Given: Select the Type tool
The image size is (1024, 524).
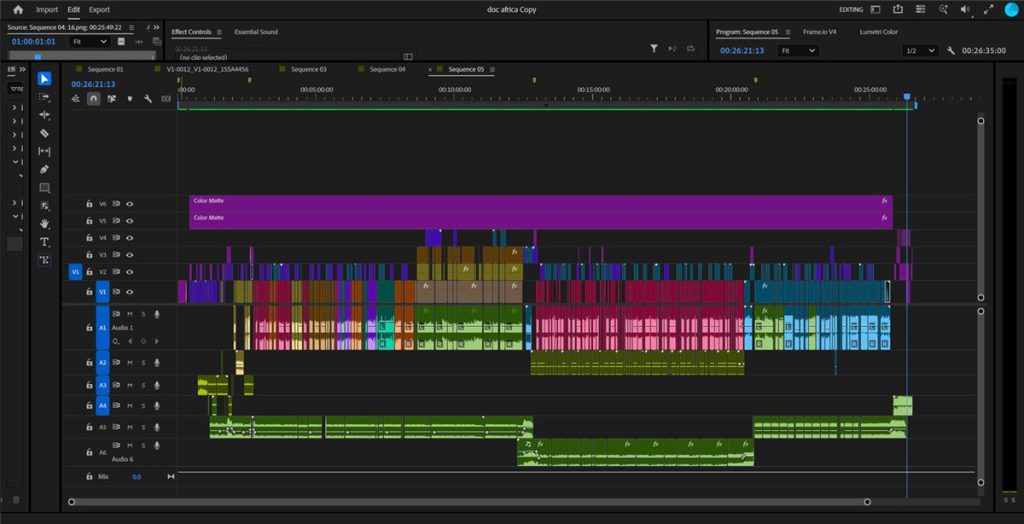Looking at the screenshot, I should [44, 242].
